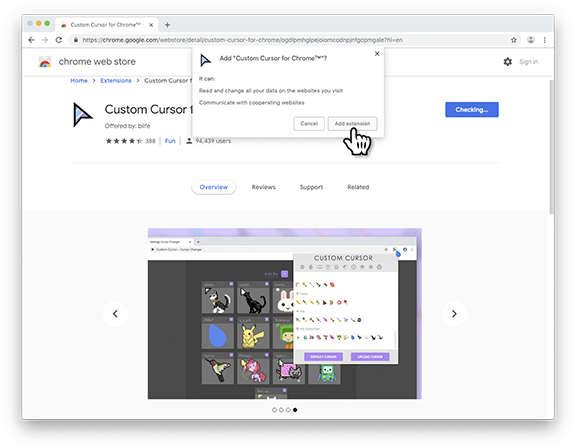The height and width of the screenshot is (448, 575).
Task: Reload the page with the refresh icon
Action: [59, 40]
